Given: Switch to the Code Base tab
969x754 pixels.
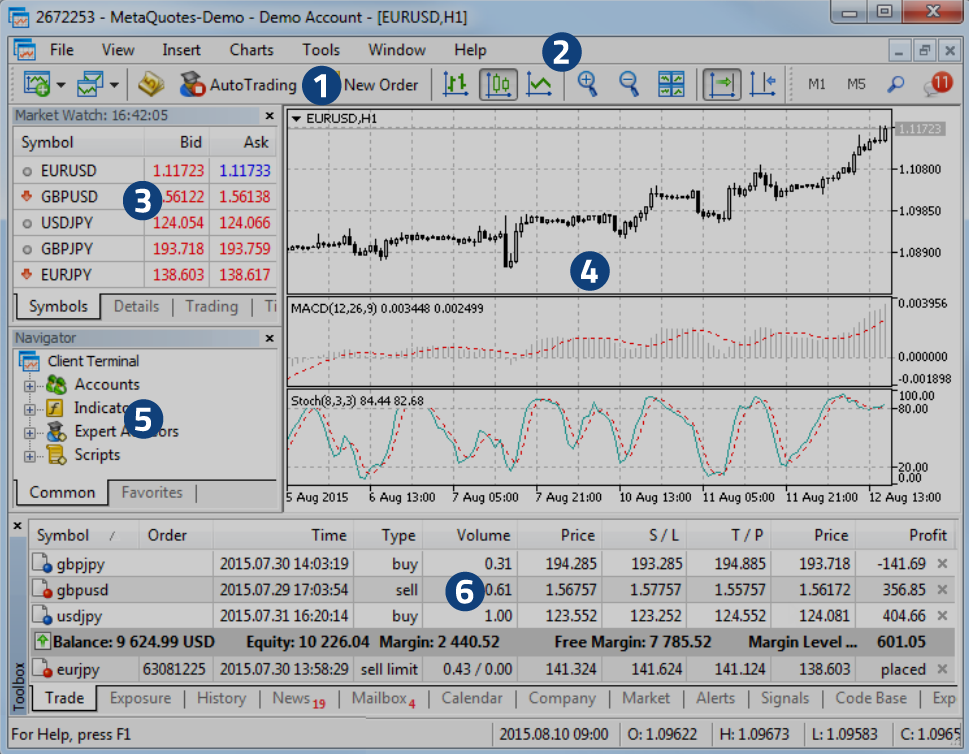Looking at the screenshot, I should pos(871,698).
